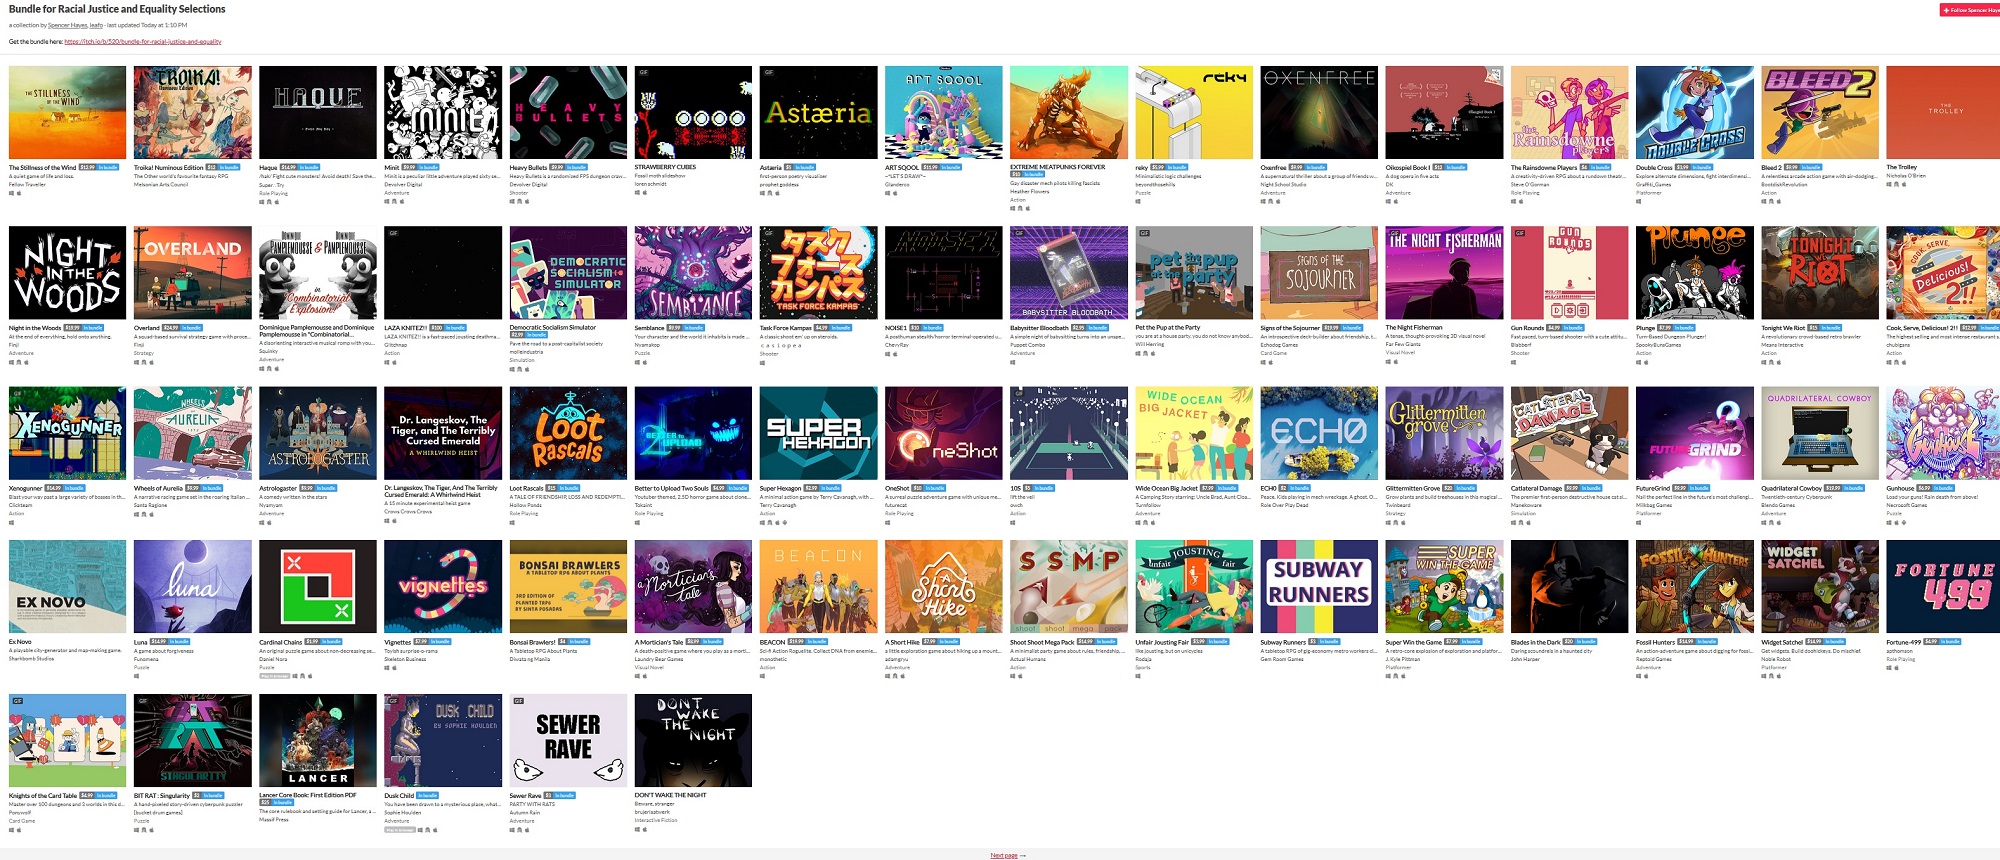Click GIF badge on Dusk Child thumbnail
The image size is (2000, 860).
pyautogui.click(x=393, y=701)
